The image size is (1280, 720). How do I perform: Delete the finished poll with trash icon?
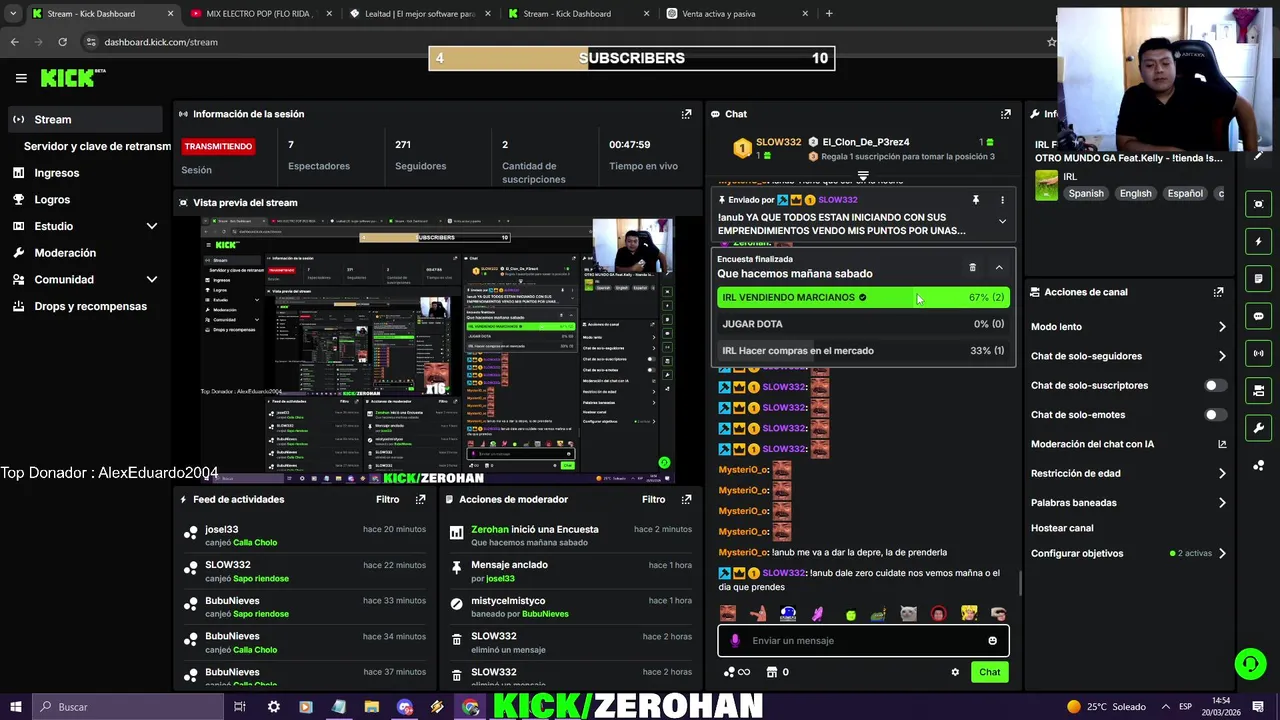(972, 267)
